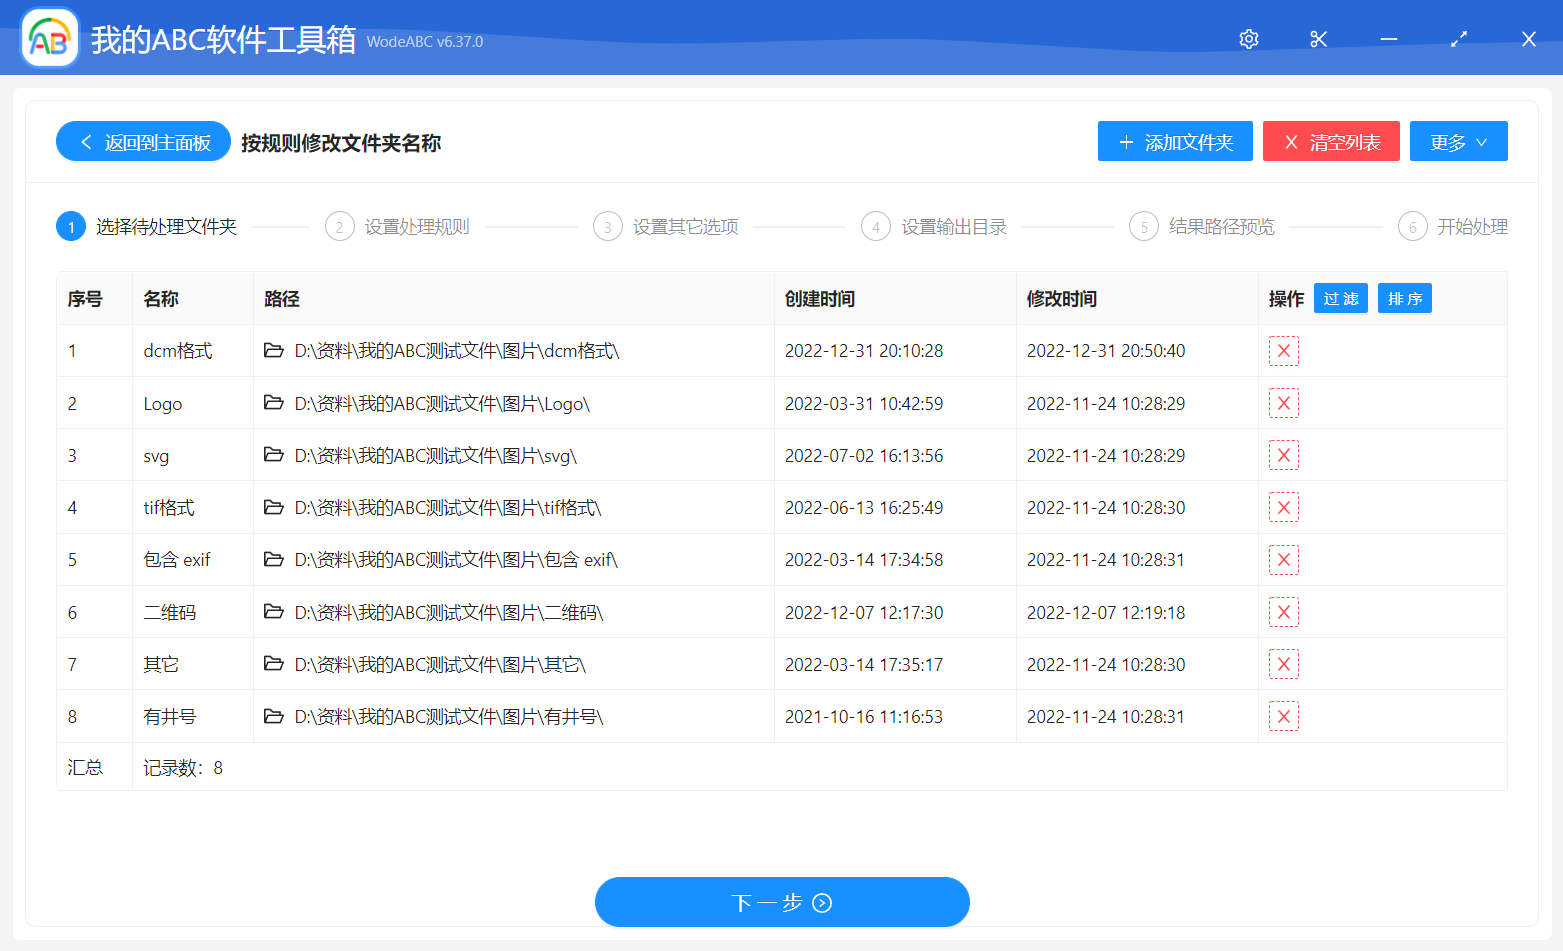The height and width of the screenshot is (951, 1563).
Task: Return to main panel via 返回到主面板
Action: click(x=144, y=142)
